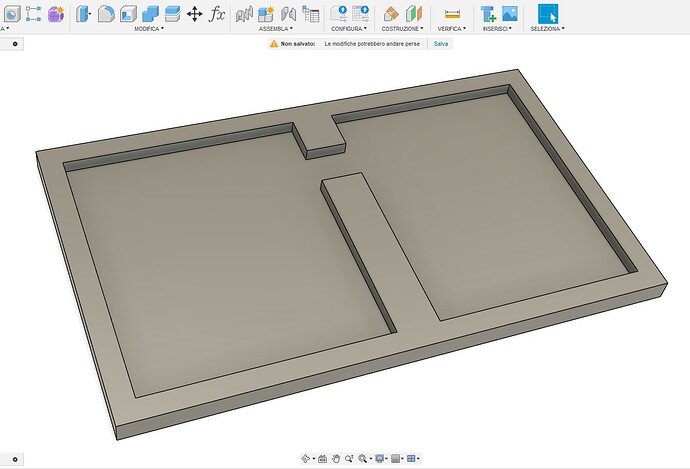Viewport: 690px width, 469px height.
Task: Open Change Parameters fx tool
Action: tap(217, 14)
